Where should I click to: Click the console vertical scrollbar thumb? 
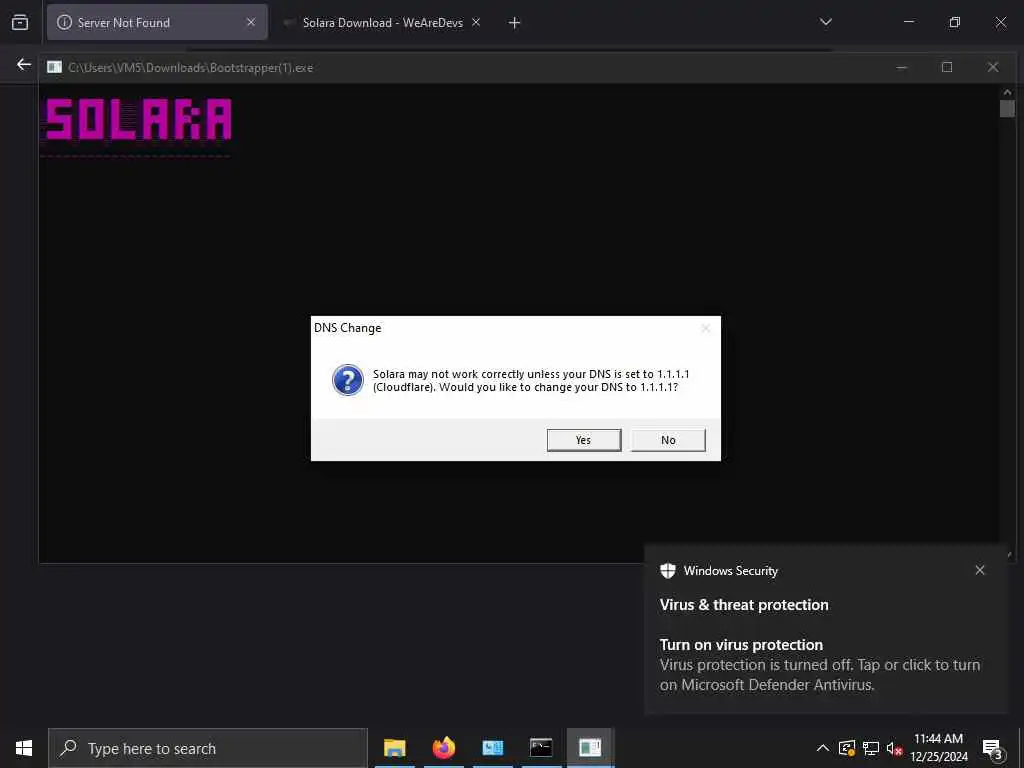click(x=1007, y=108)
